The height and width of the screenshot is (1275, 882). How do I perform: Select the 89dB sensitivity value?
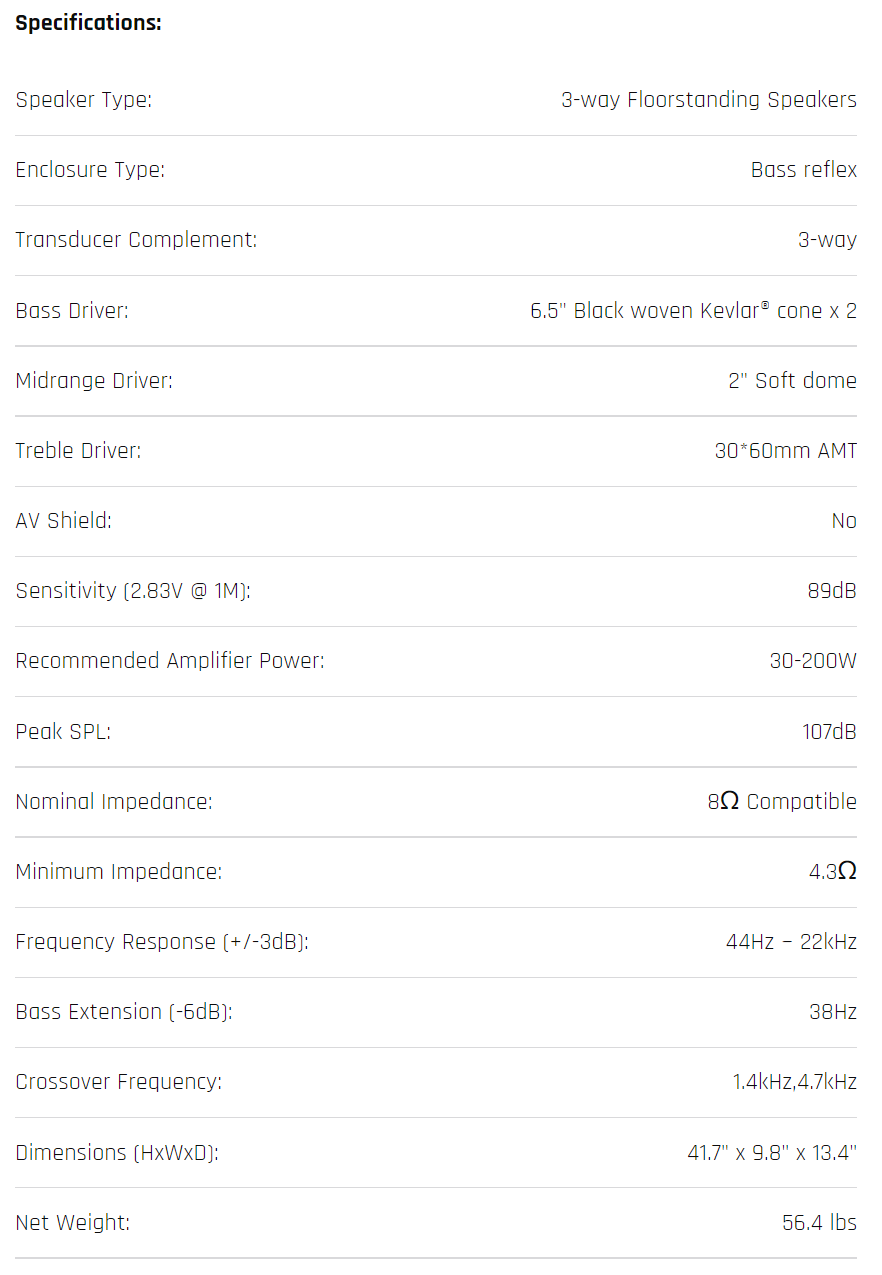pos(832,591)
